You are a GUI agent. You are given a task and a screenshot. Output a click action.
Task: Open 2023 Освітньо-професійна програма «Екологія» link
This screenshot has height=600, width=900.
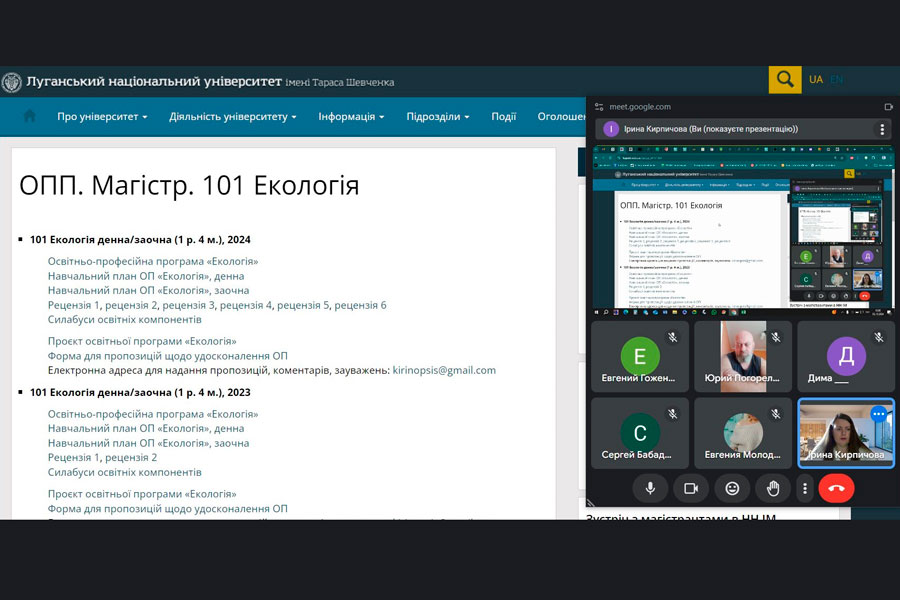pyautogui.click(x=153, y=414)
